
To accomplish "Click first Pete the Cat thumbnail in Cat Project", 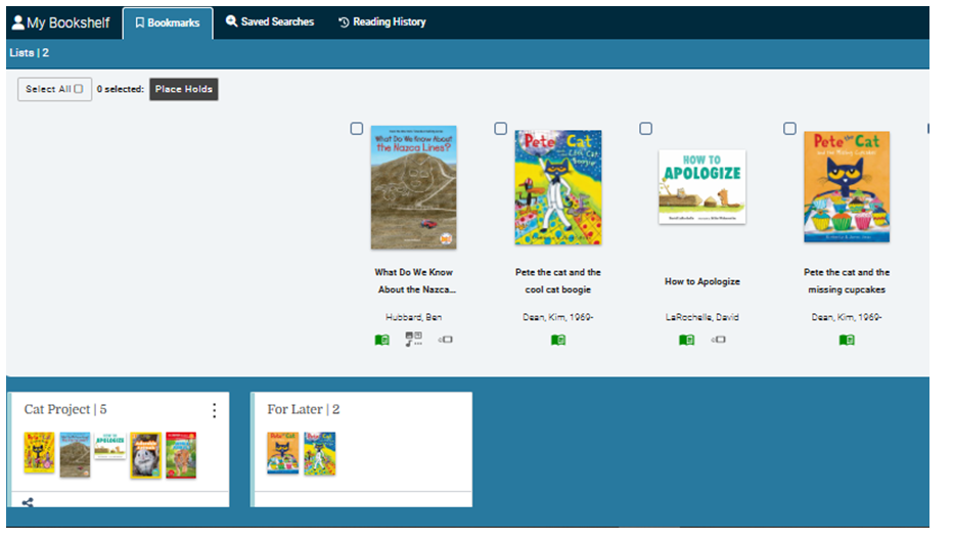I will click(39, 452).
